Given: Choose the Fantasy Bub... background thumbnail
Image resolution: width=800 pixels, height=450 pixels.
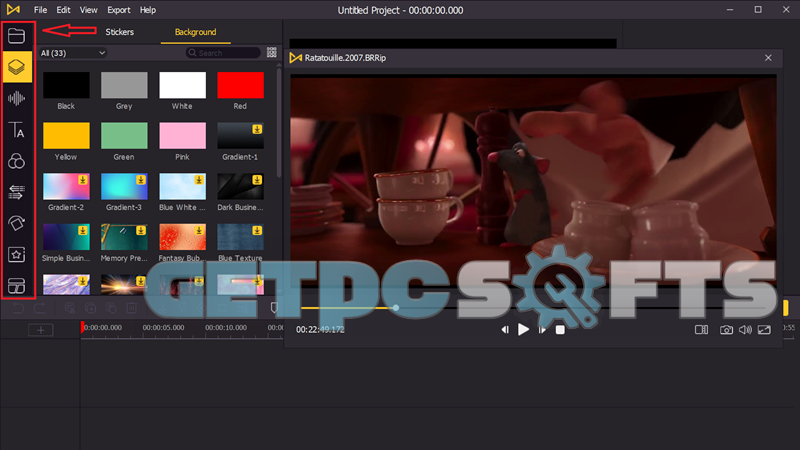Looking at the screenshot, I should 182,237.
